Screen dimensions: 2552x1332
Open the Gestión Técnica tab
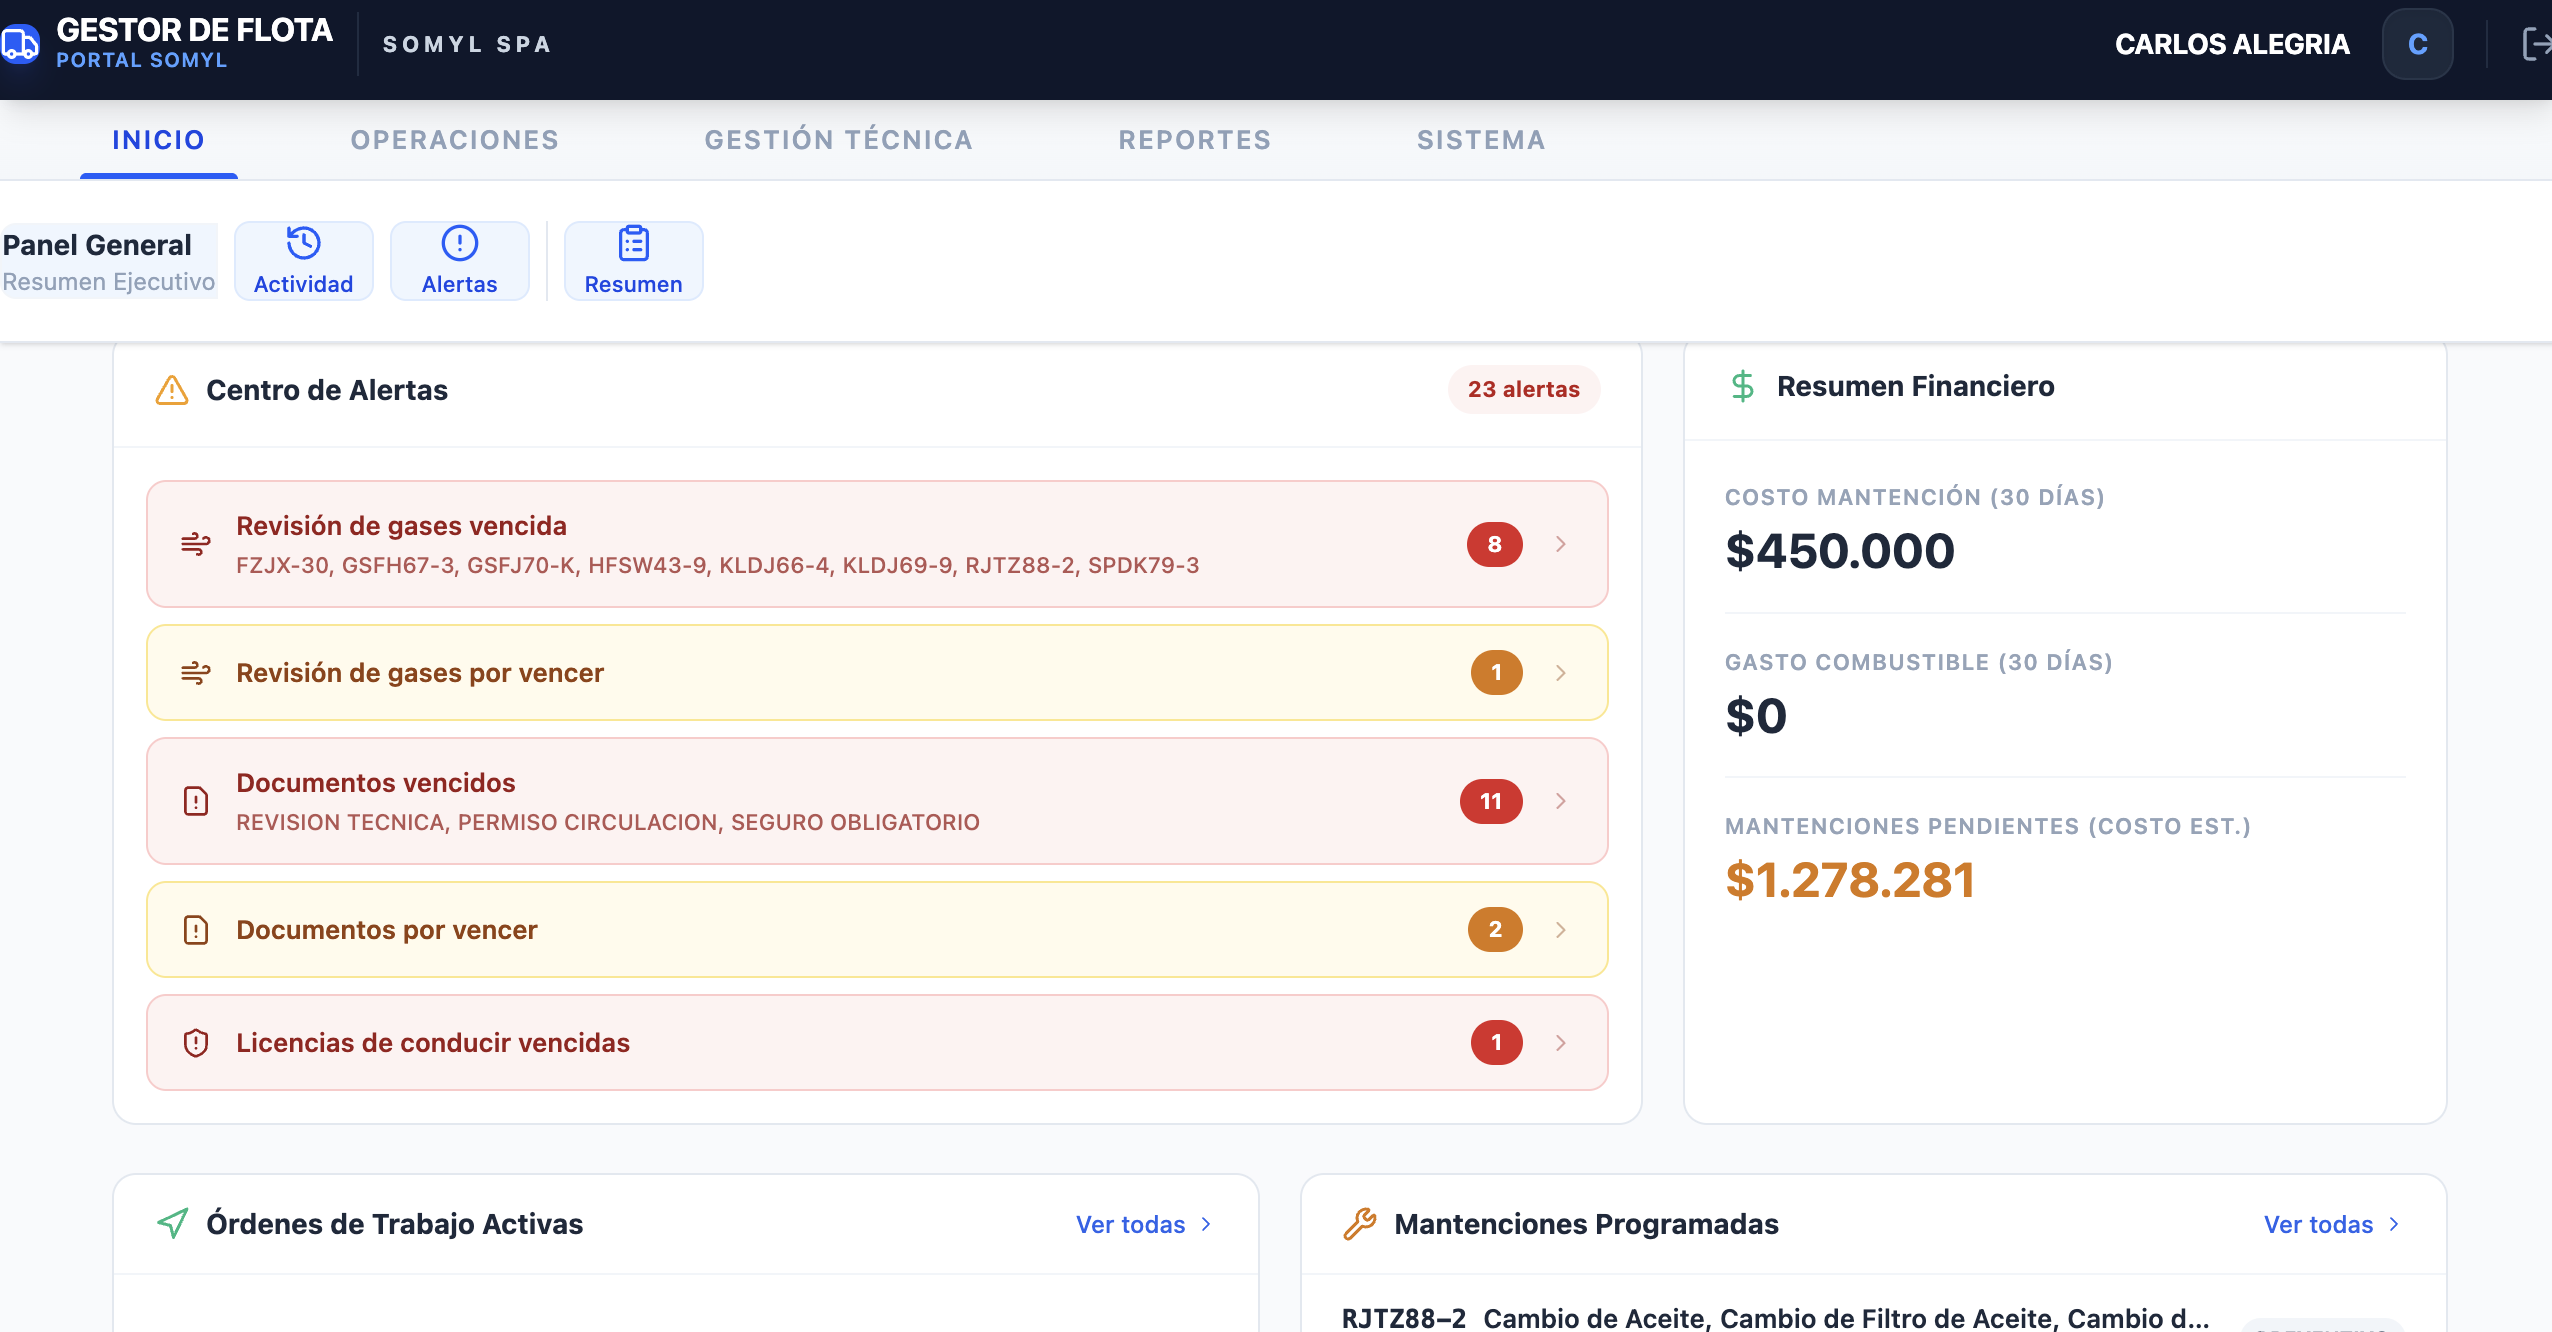[838, 140]
